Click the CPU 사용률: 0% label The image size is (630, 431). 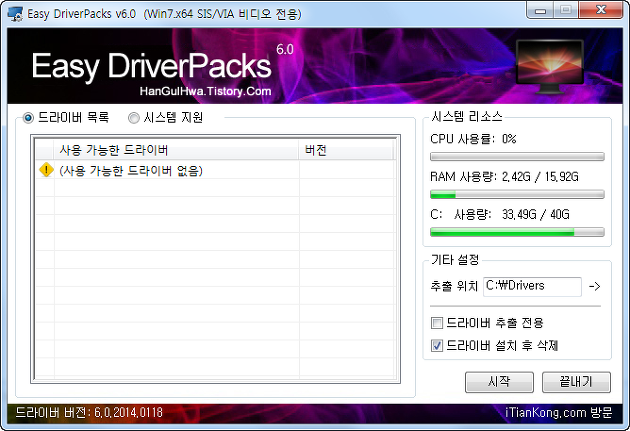coord(473,139)
